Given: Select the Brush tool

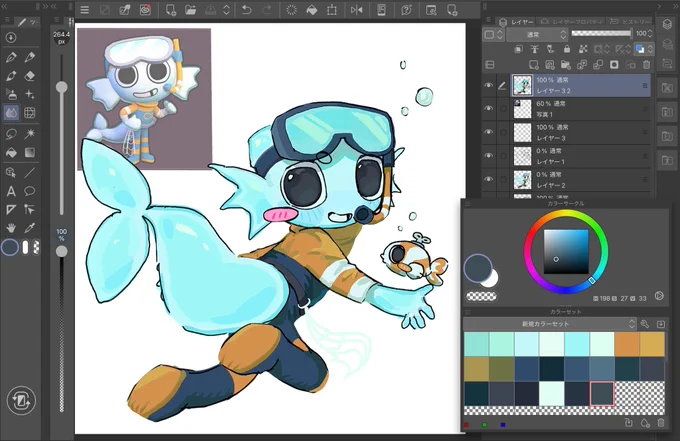Looking at the screenshot, I should tap(11, 76).
